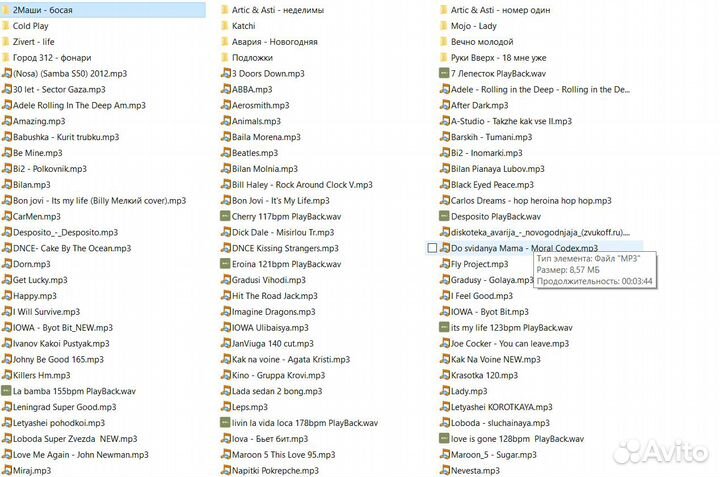The height and width of the screenshot is (477, 720).
Task: Click the Katchi folder icon
Action: (x=225, y=25)
